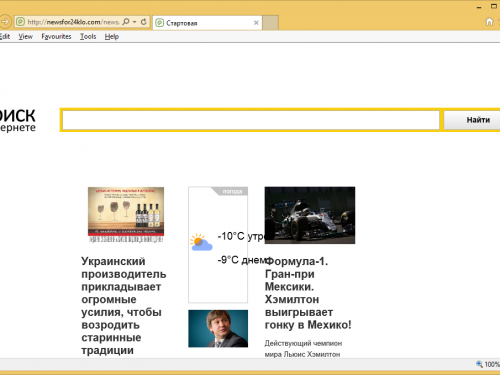The height and width of the screenshot is (375, 500).
Task: Maximize the browser window
Action: 494,7
